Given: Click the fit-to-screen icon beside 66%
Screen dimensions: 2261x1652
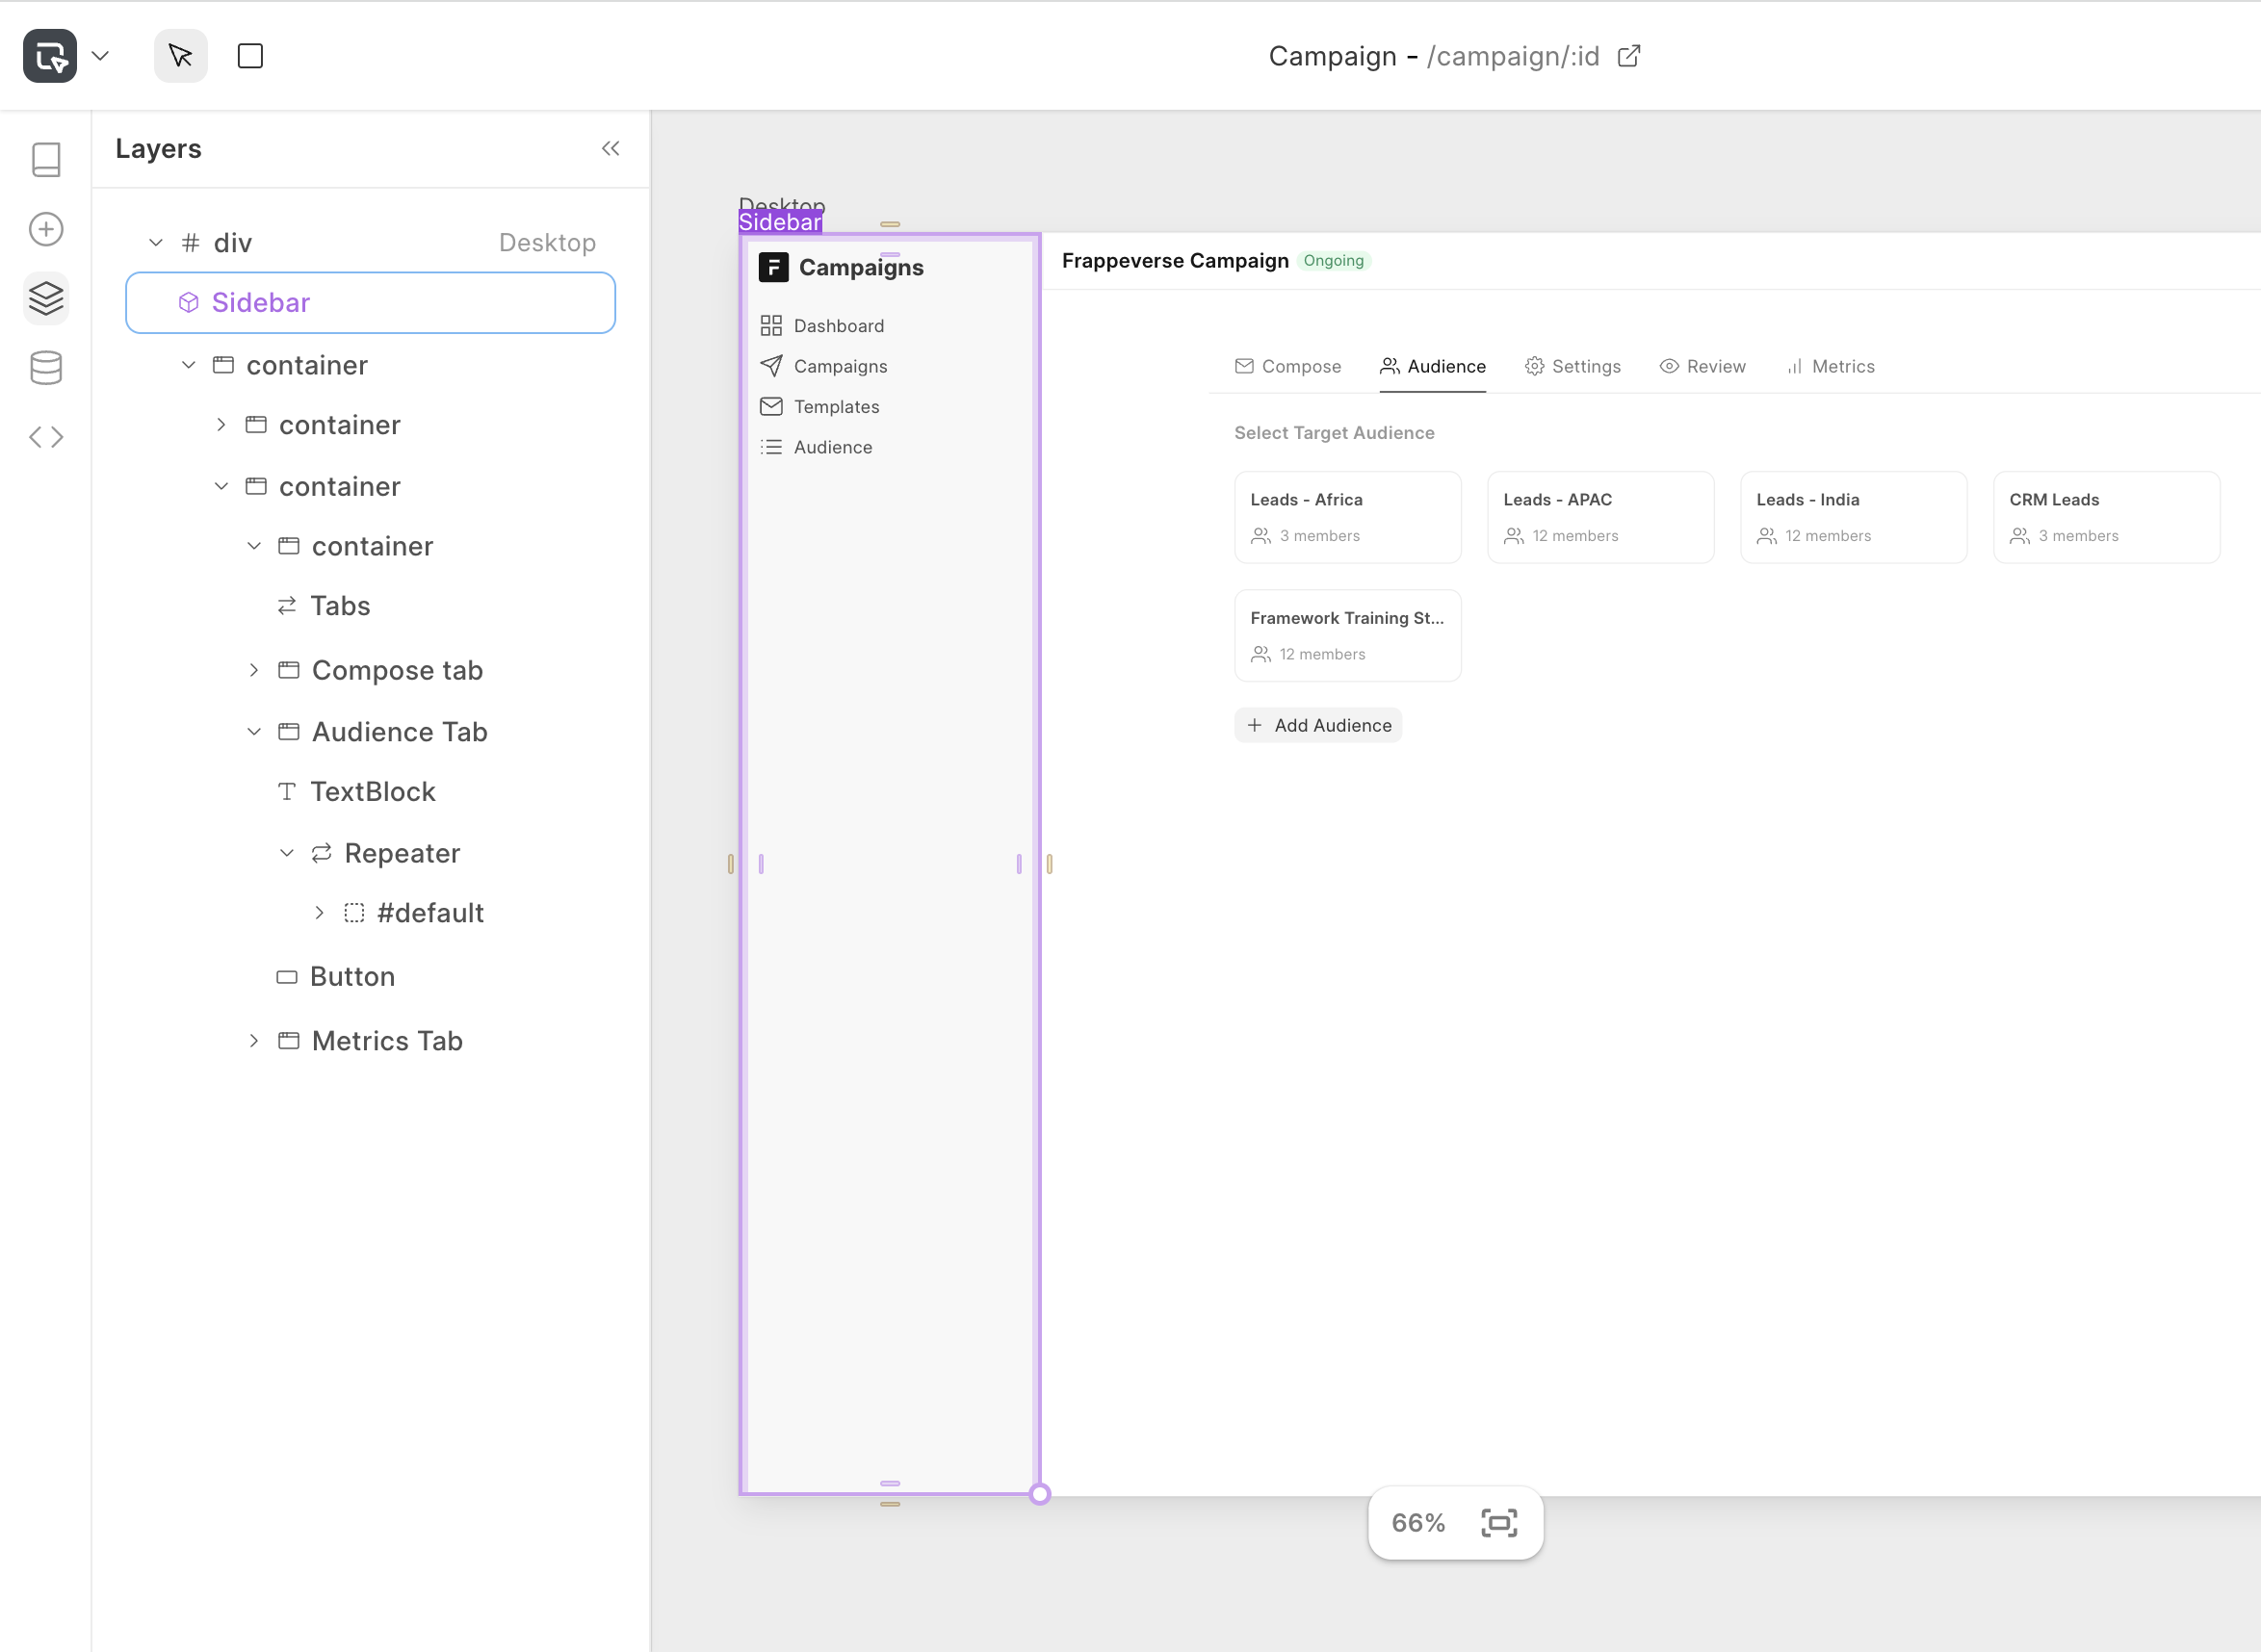Looking at the screenshot, I should (1498, 1523).
